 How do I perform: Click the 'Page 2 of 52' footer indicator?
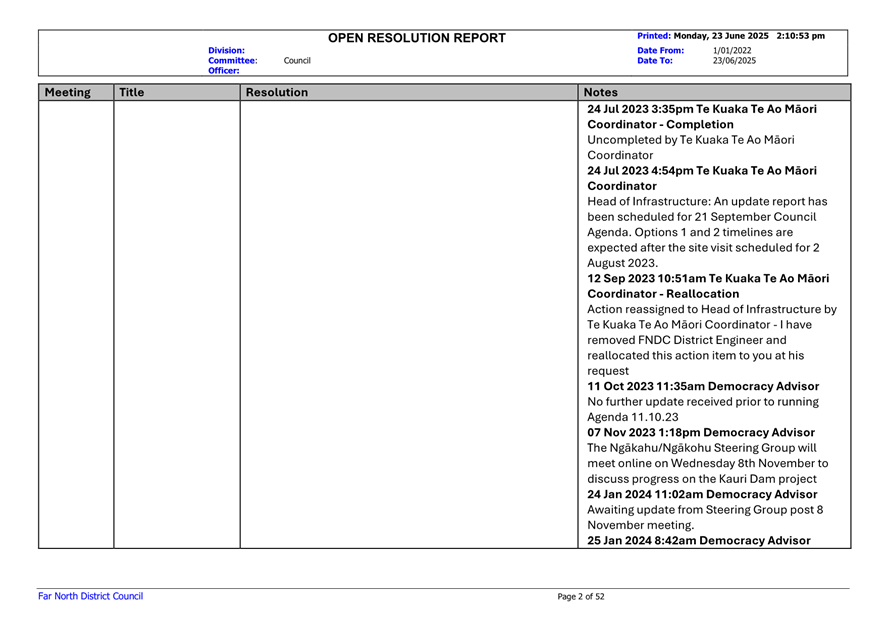(581, 597)
